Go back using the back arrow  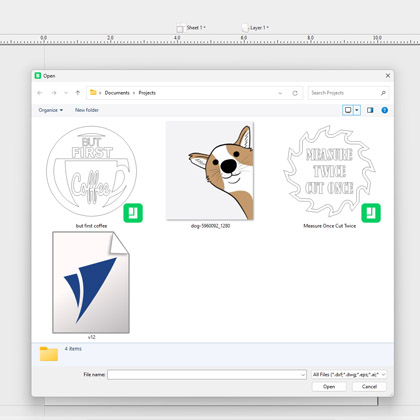click(40, 93)
